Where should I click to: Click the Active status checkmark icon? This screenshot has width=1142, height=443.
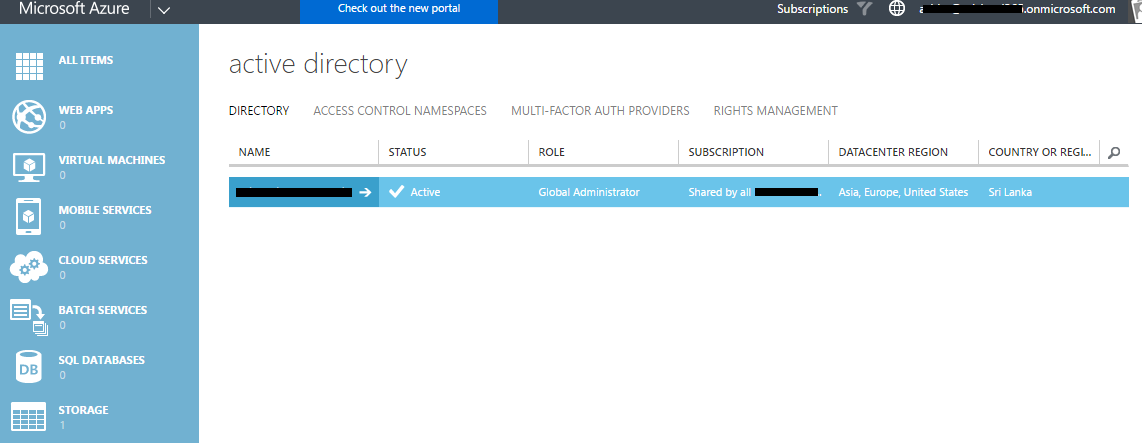pos(396,192)
